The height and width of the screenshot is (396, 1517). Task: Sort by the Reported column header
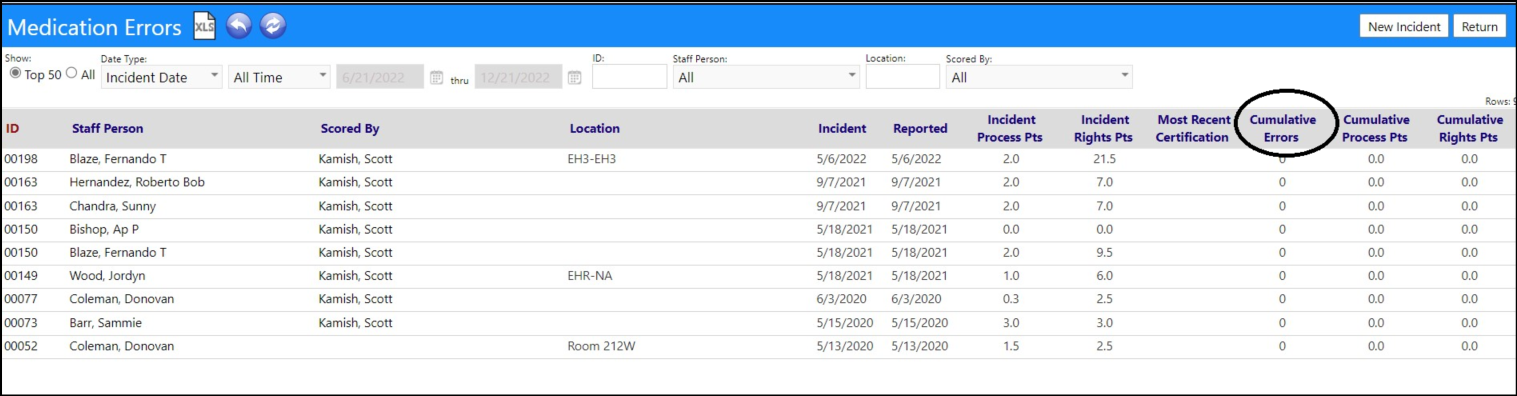[920, 129]
